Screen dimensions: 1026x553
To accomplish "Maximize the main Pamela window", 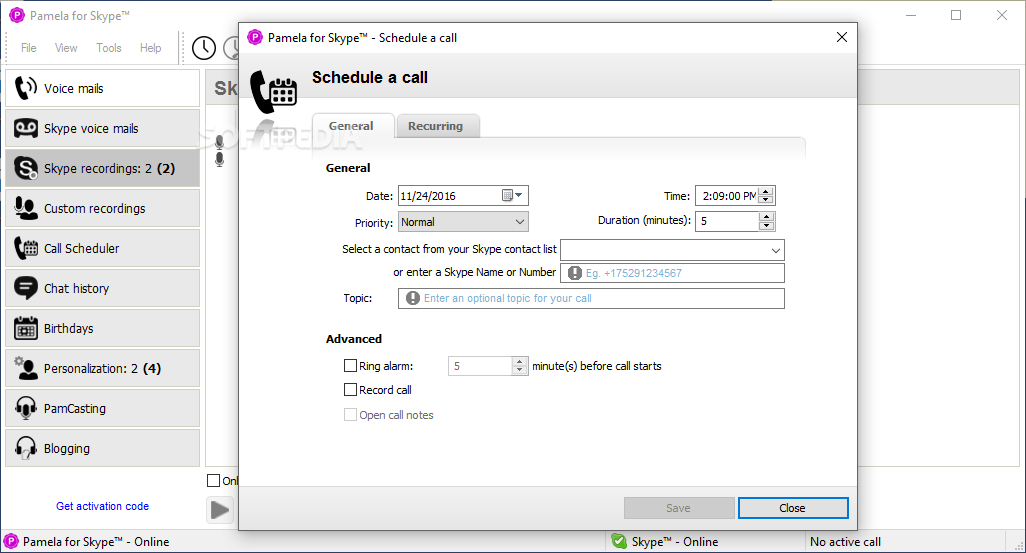I will pos(956,15).
